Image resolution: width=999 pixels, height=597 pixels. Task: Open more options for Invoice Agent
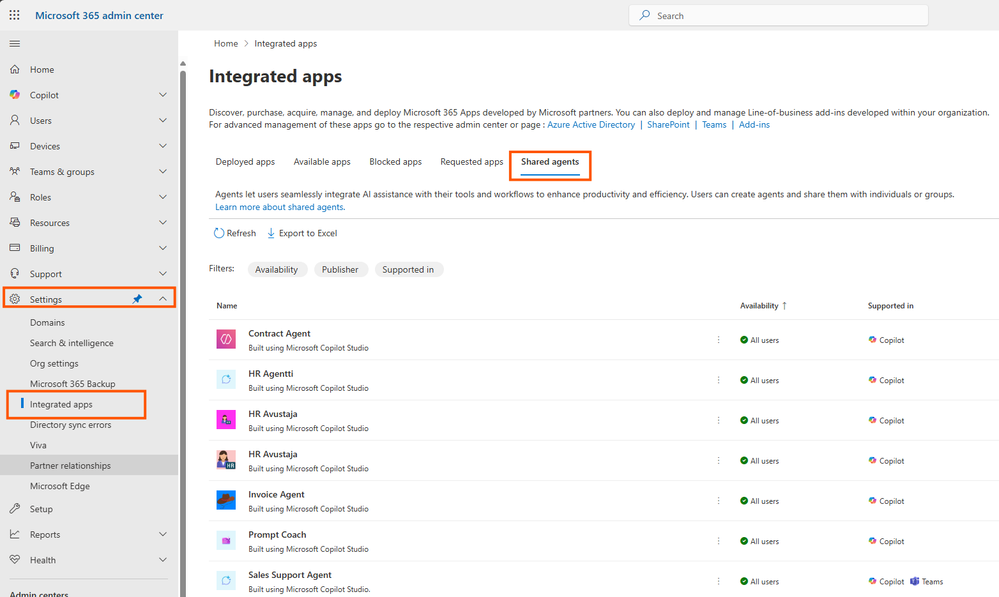[718, 501]
